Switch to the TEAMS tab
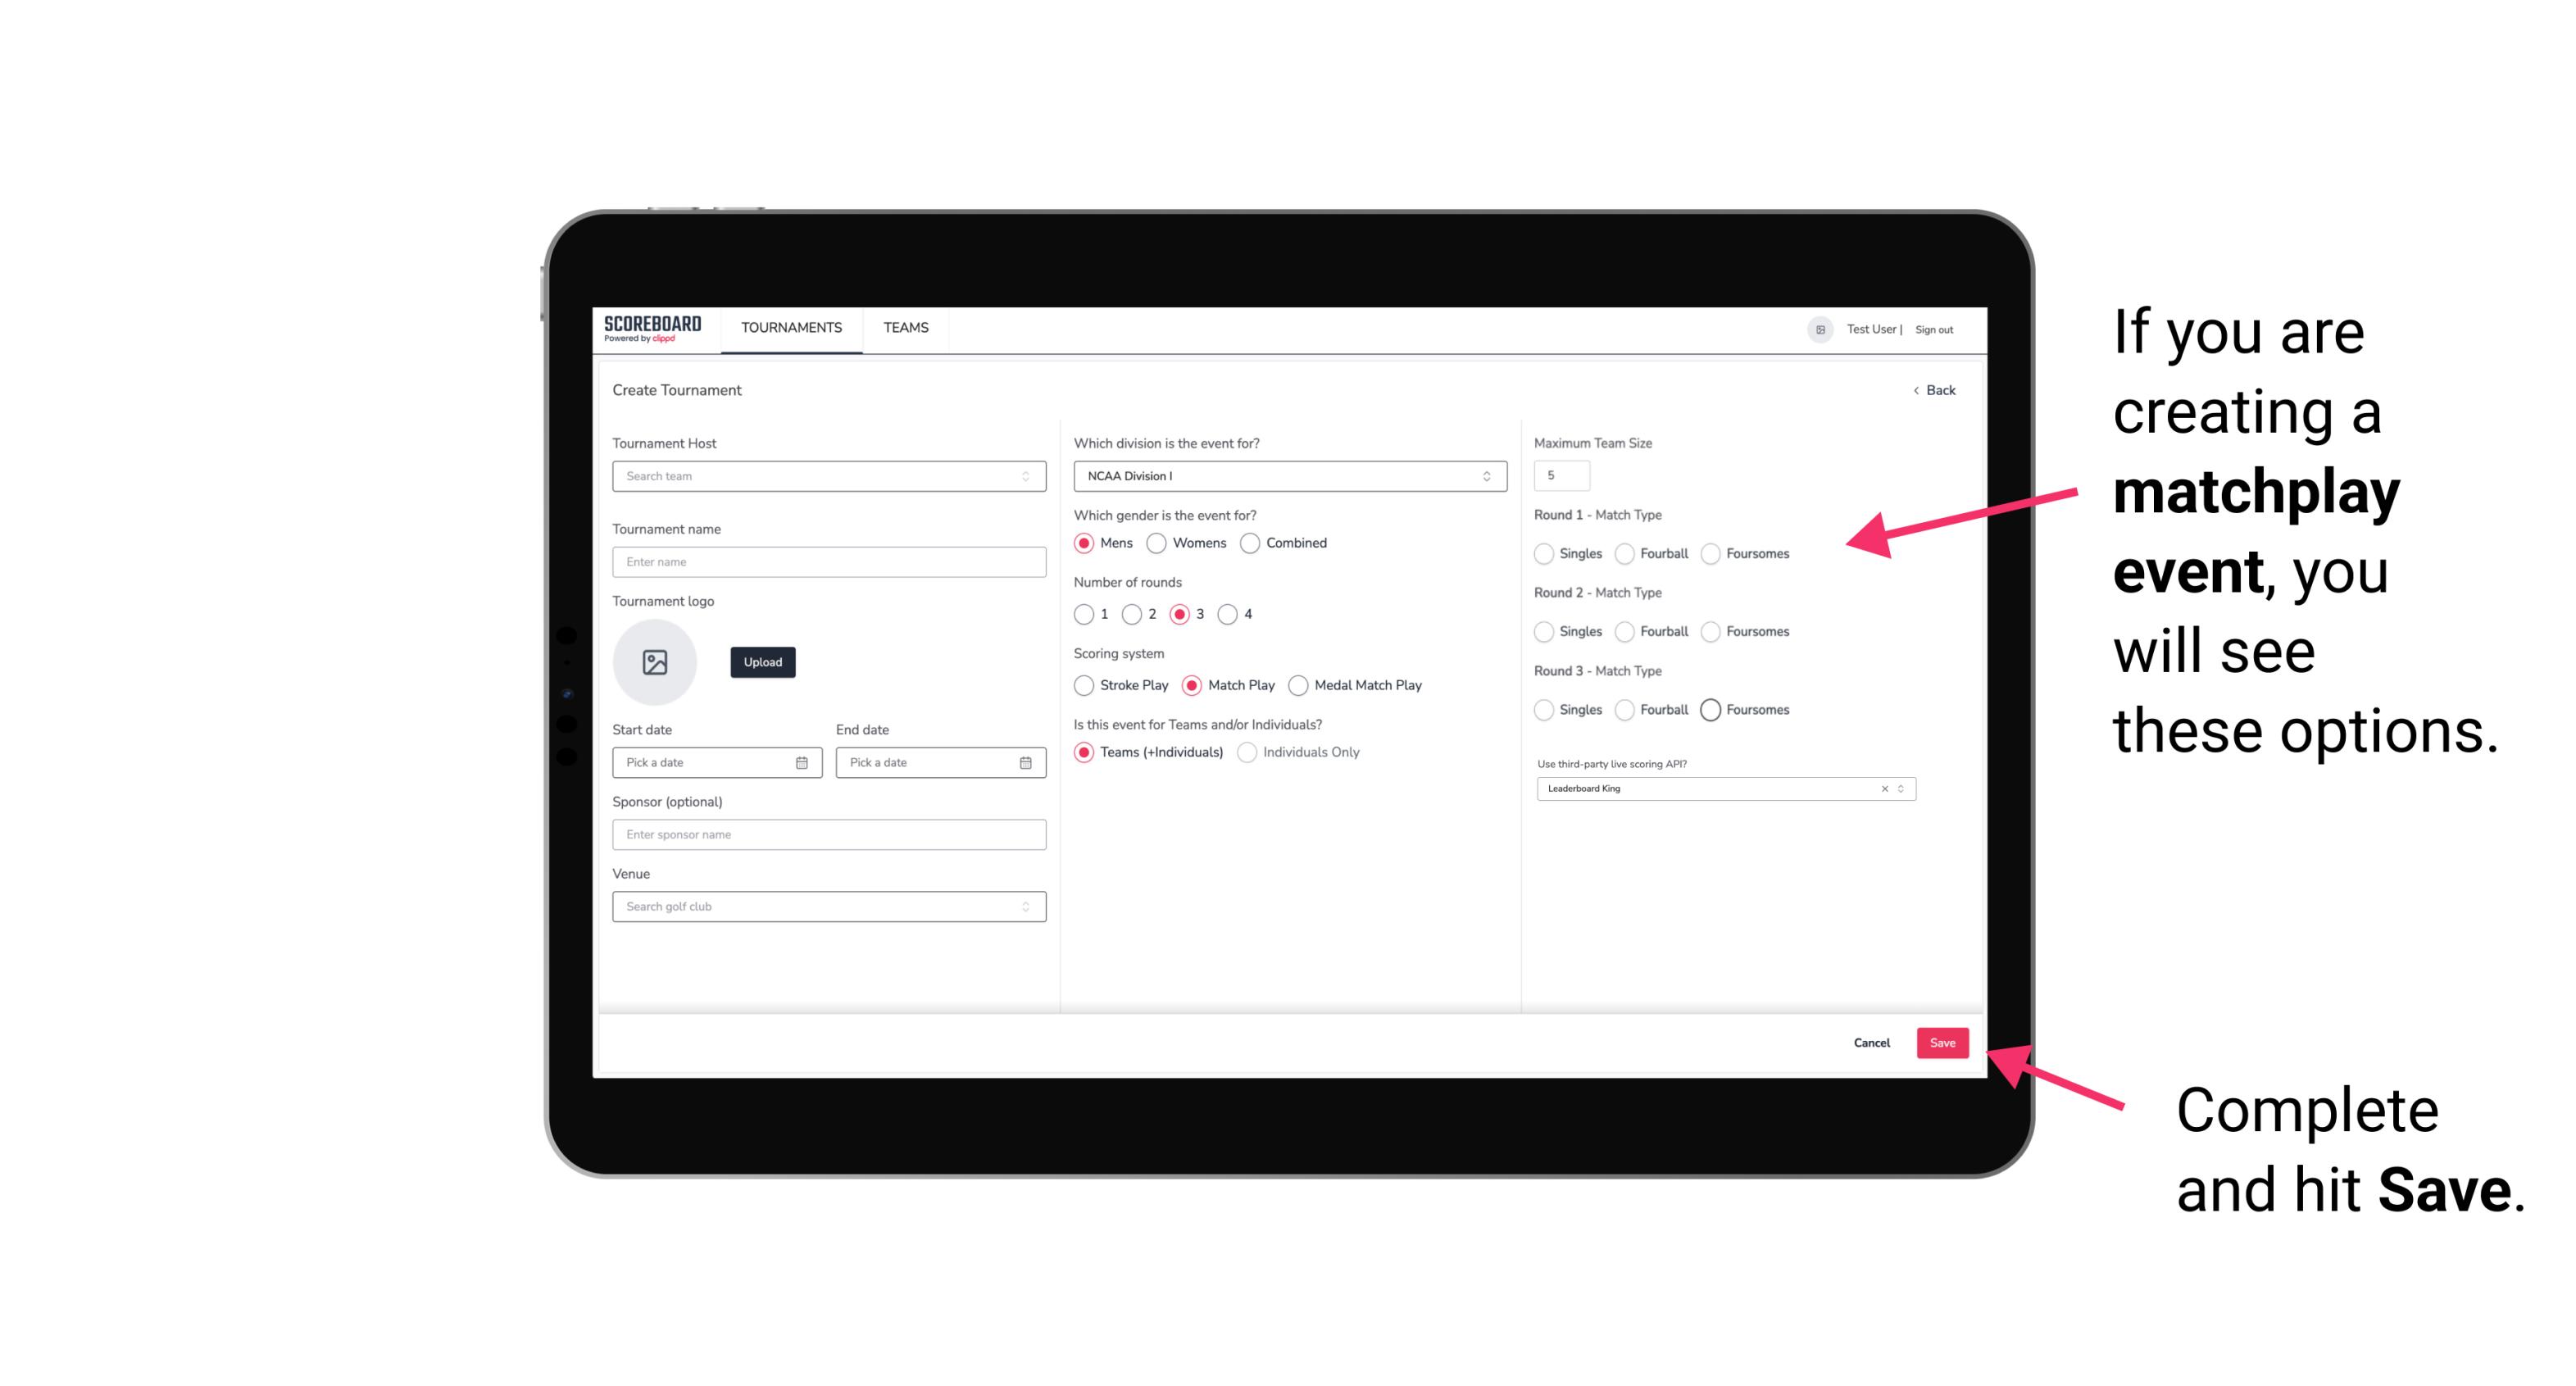Viewport: 2576px width, 1386px height. coord(902,328)
